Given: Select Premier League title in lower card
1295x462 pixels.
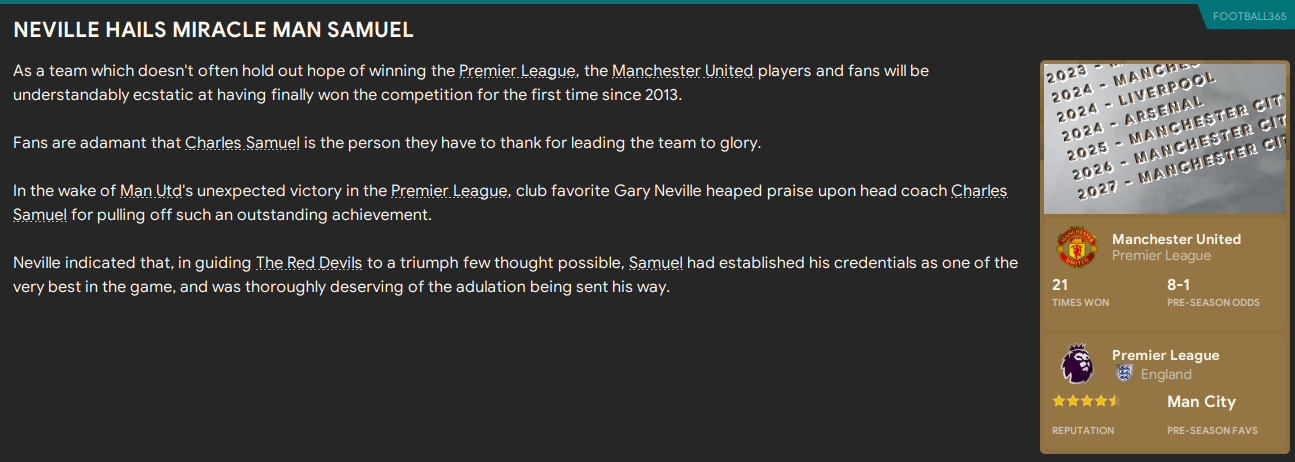Looking at the screenshot, I should [1165, 355].
